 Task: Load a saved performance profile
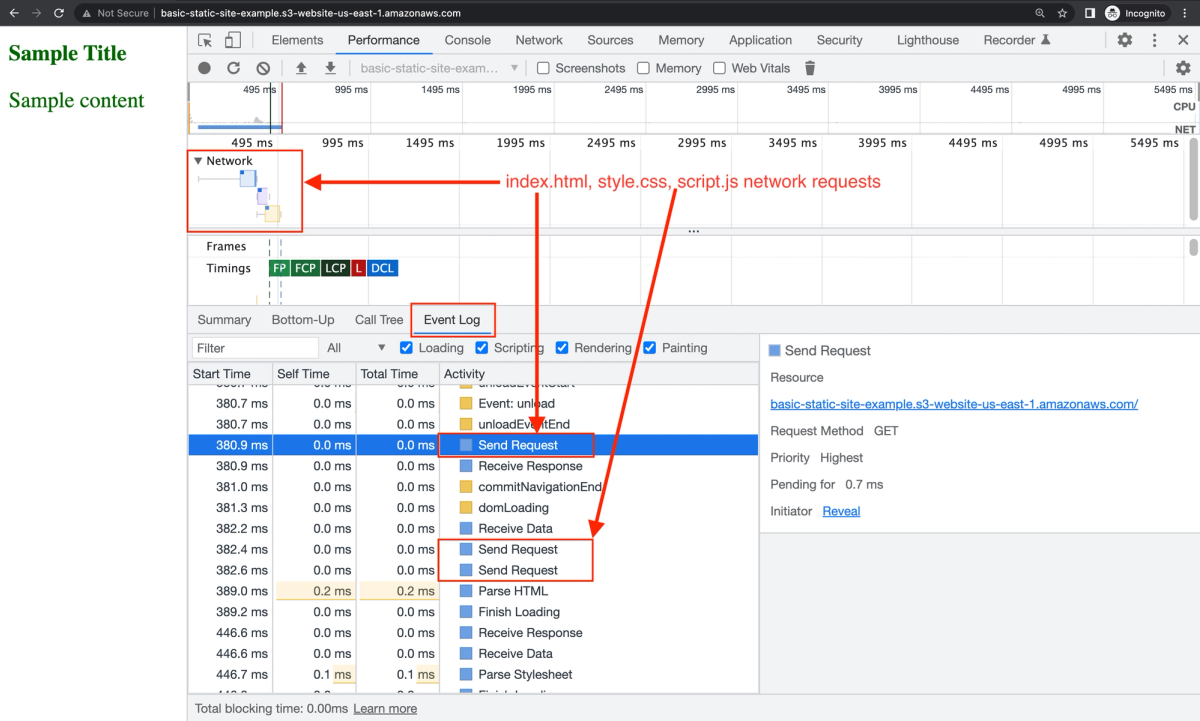pyautogui.click(x=300, y=67)
